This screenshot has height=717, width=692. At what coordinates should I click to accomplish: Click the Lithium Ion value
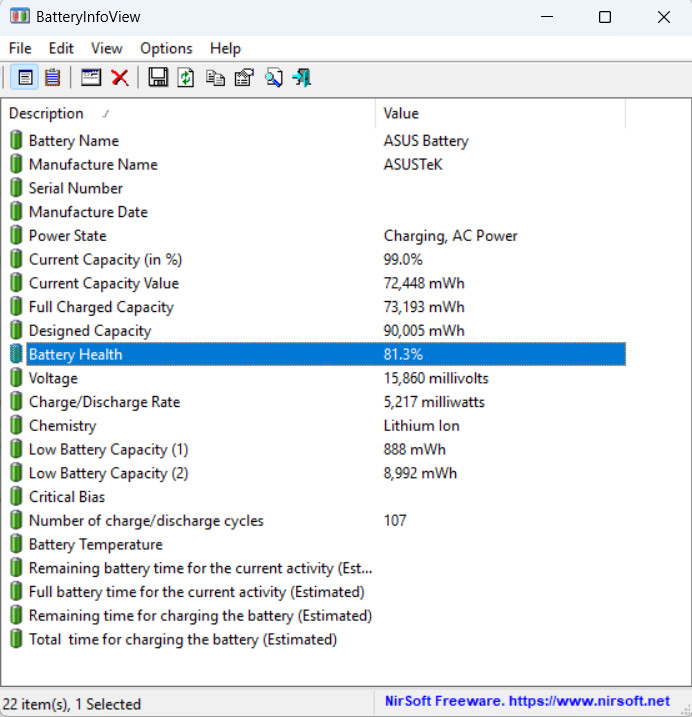click(421, 426)
